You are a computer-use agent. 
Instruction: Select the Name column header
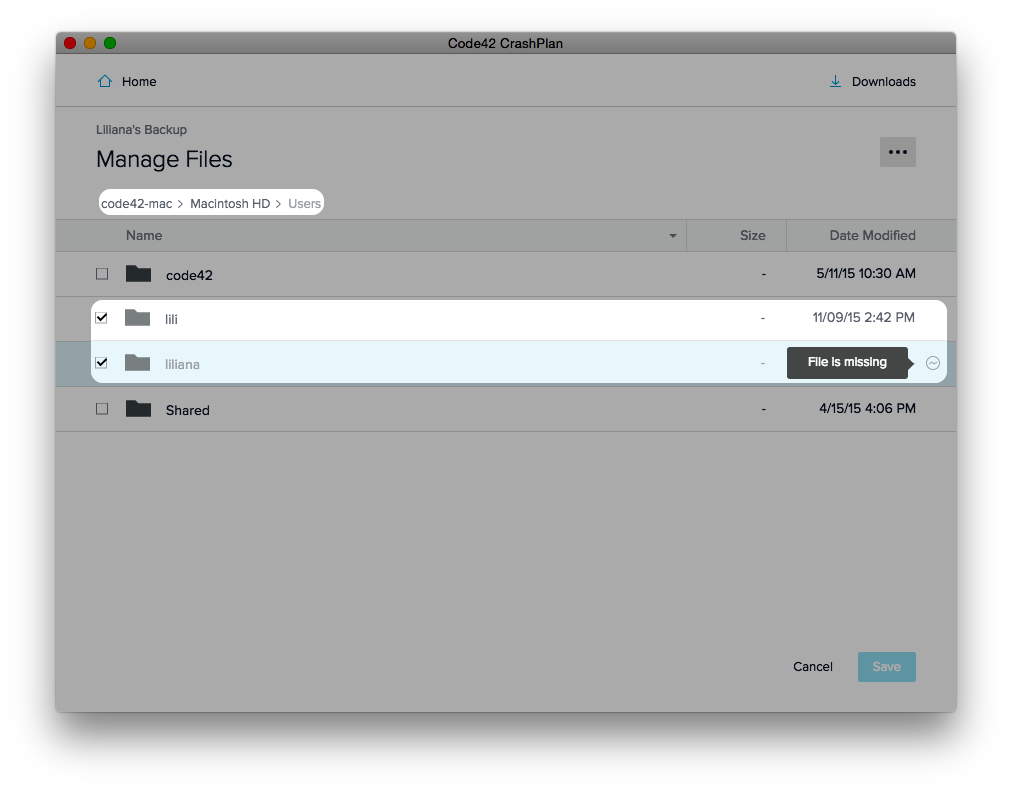pyautogui.click(x=144, y=235)
